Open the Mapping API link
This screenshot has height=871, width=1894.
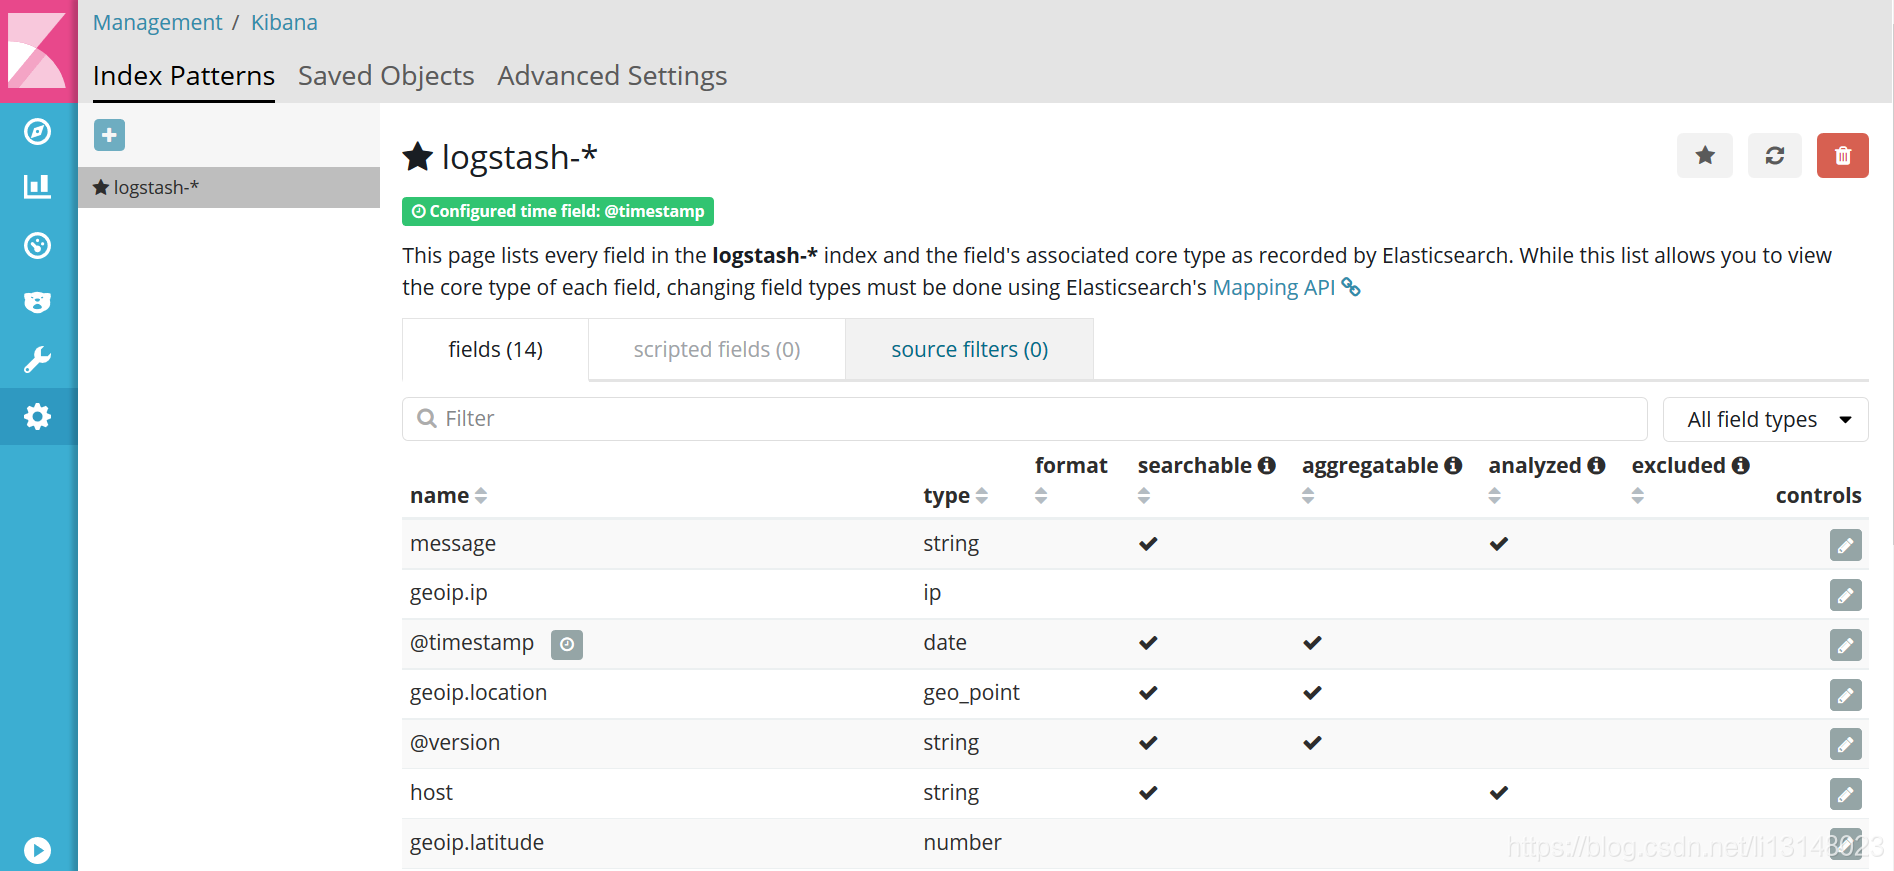(x=1274, y=287)
